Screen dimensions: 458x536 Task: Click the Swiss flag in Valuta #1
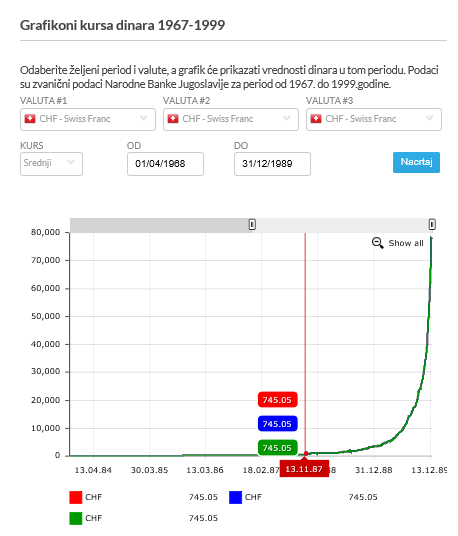[30, 119]
